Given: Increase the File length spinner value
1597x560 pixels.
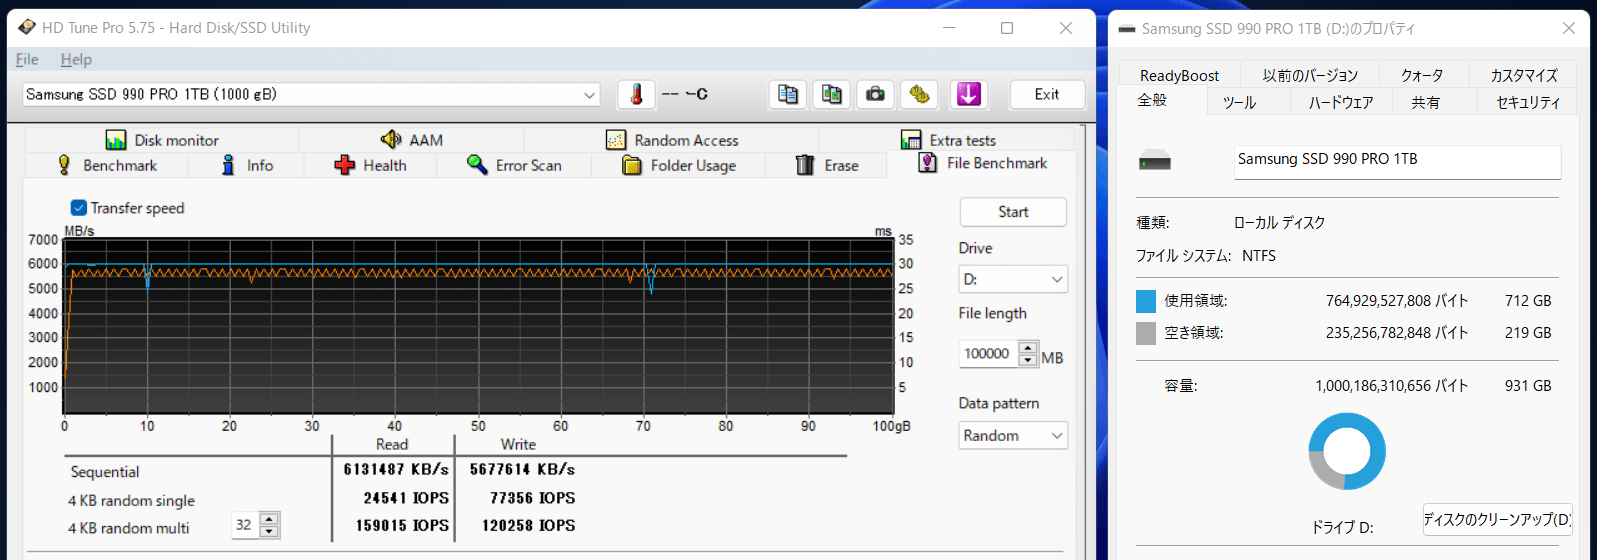Looking at the screenshot, I should [1028, 348].
